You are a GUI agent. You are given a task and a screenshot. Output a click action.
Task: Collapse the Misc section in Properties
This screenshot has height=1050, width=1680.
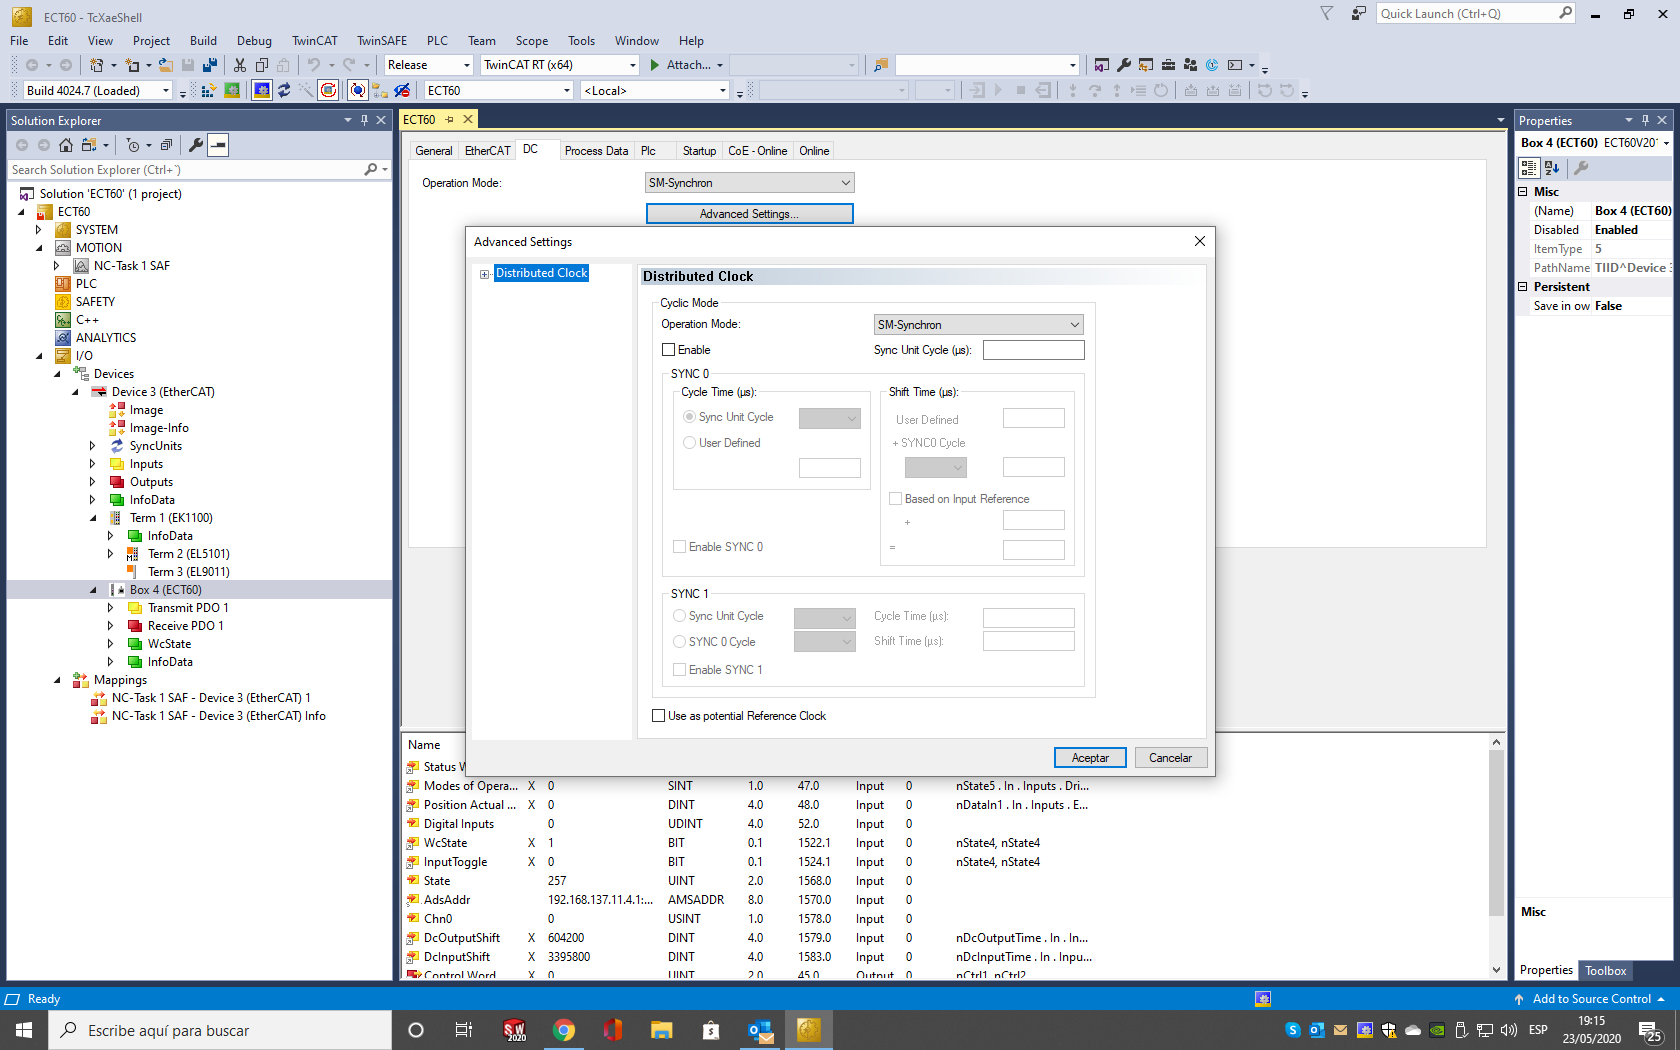tap(1523, 192)
